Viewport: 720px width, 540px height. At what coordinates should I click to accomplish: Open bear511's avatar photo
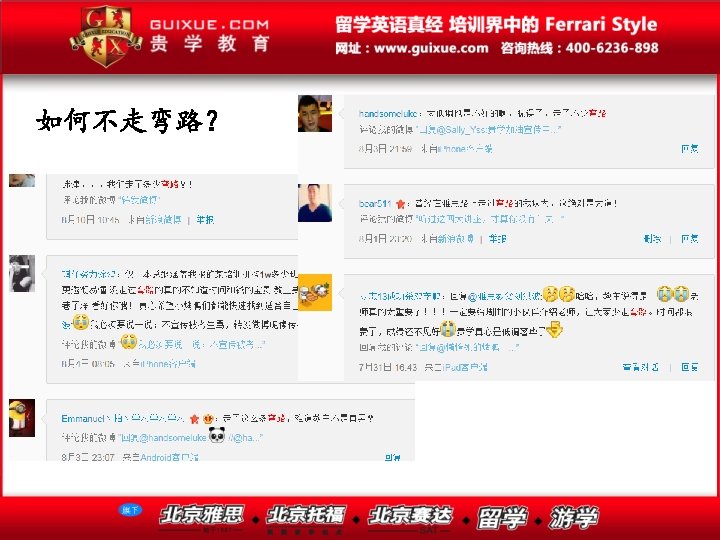coord(315,203)
